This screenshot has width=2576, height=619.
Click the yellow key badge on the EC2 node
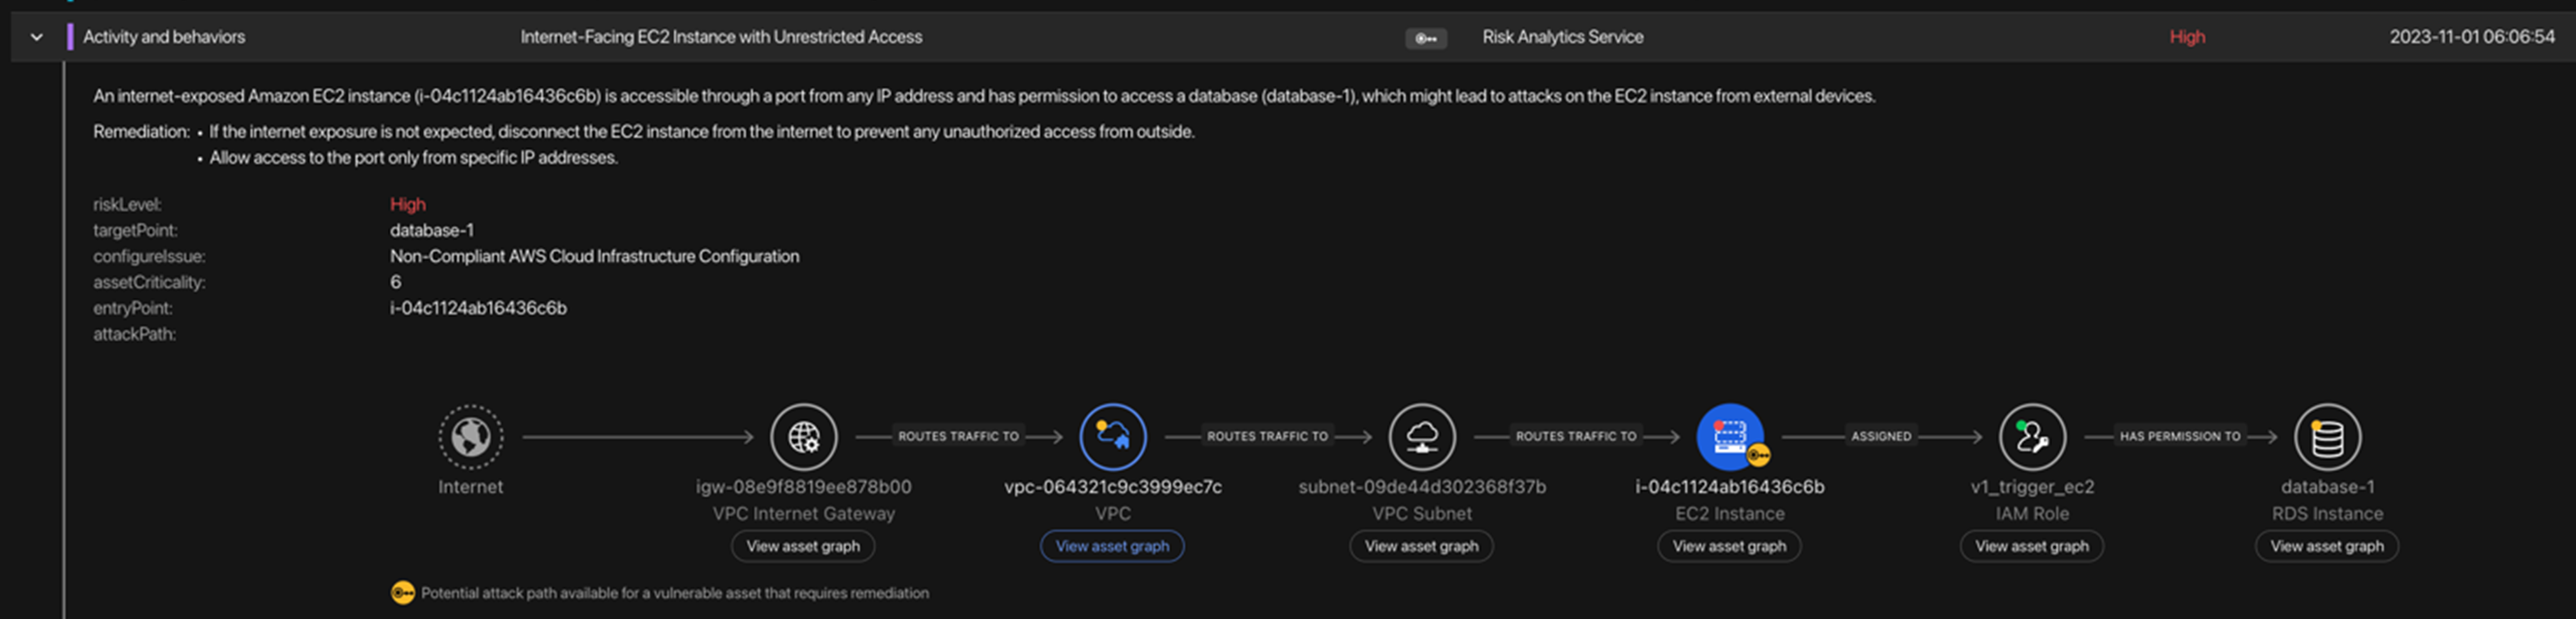pos(1759,456)
